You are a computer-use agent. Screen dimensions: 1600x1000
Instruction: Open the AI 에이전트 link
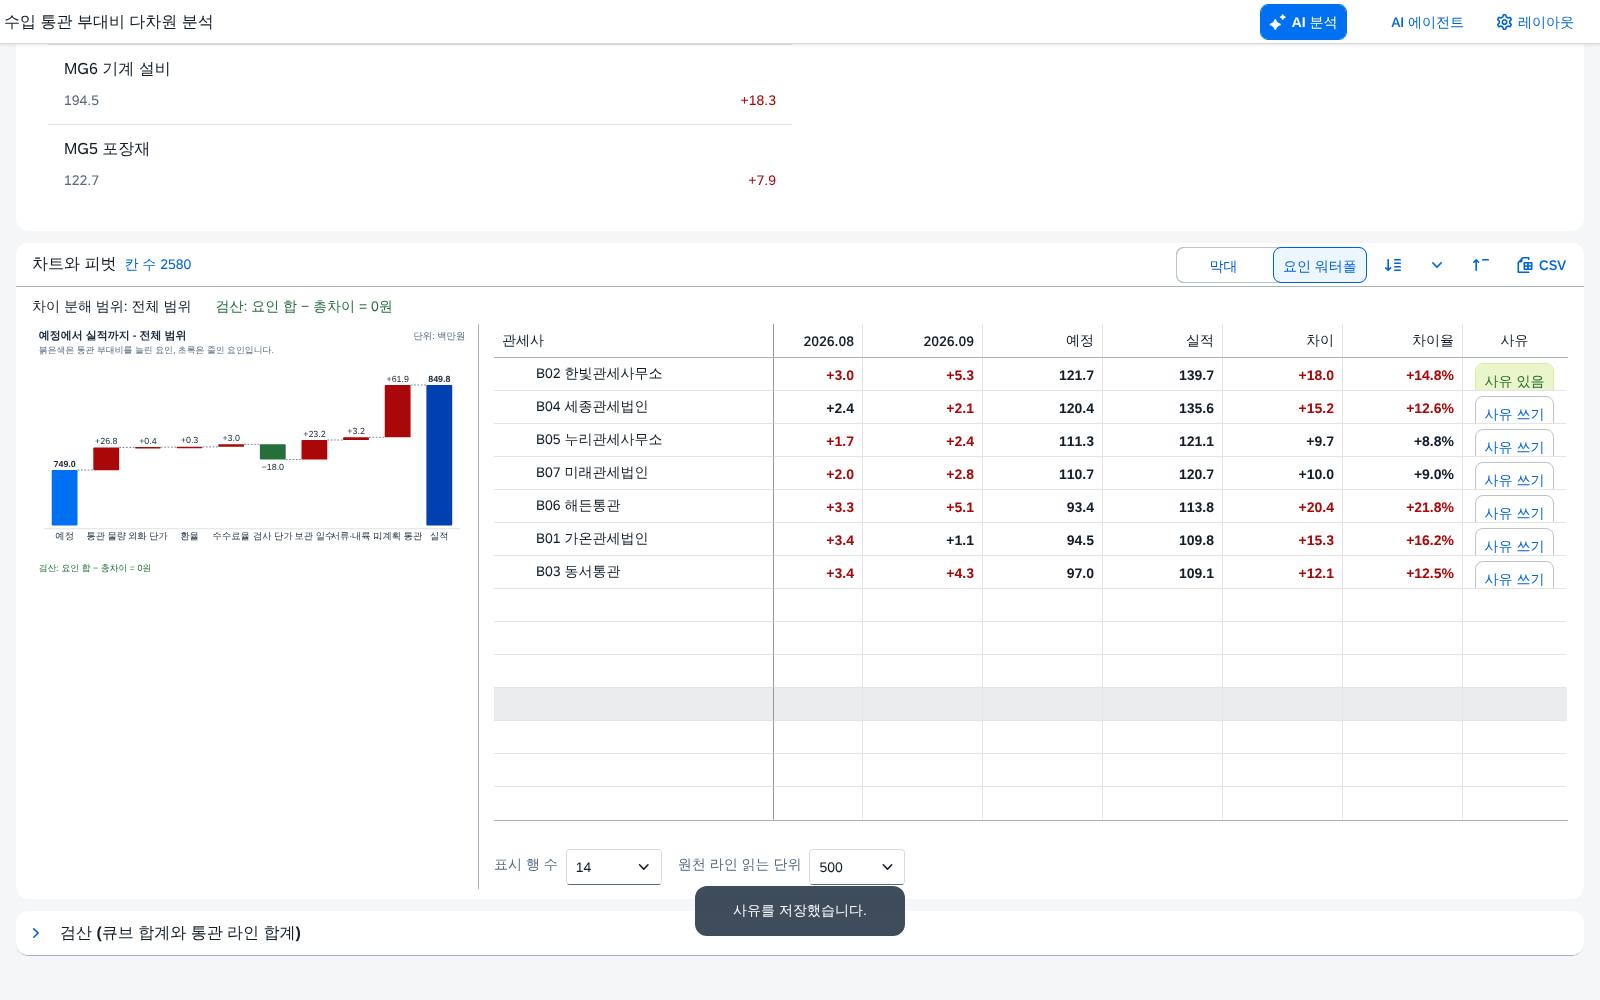(x=1427, y=22)
